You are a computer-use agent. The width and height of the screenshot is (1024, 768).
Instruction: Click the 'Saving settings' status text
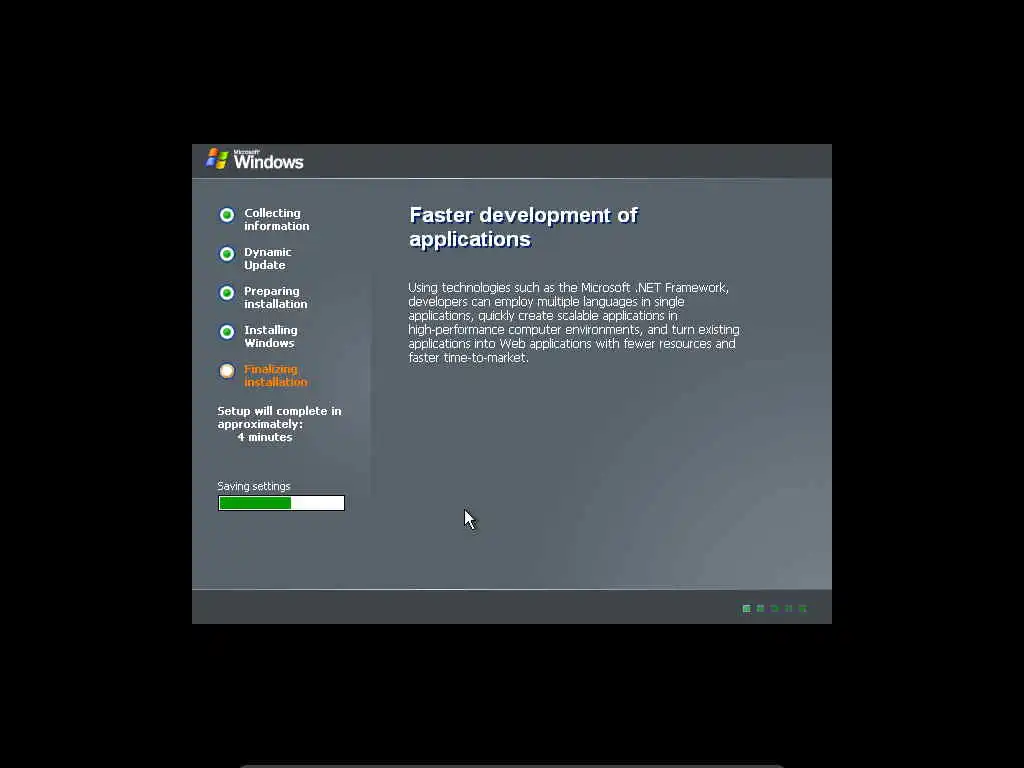[x=253, y=487]
